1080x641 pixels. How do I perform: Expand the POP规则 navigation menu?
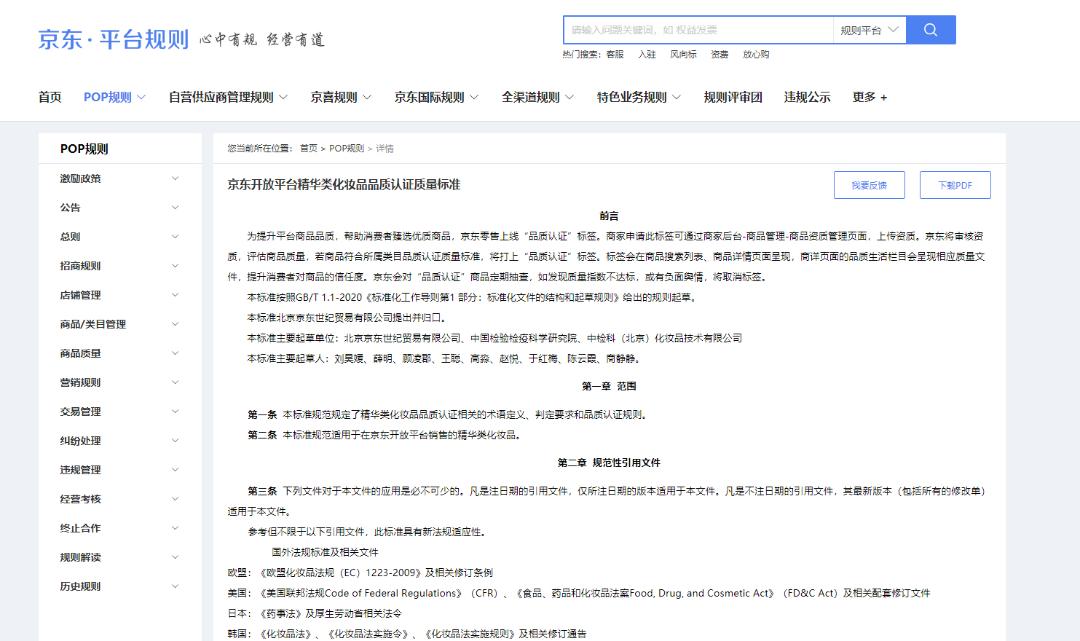coord(114,97)
